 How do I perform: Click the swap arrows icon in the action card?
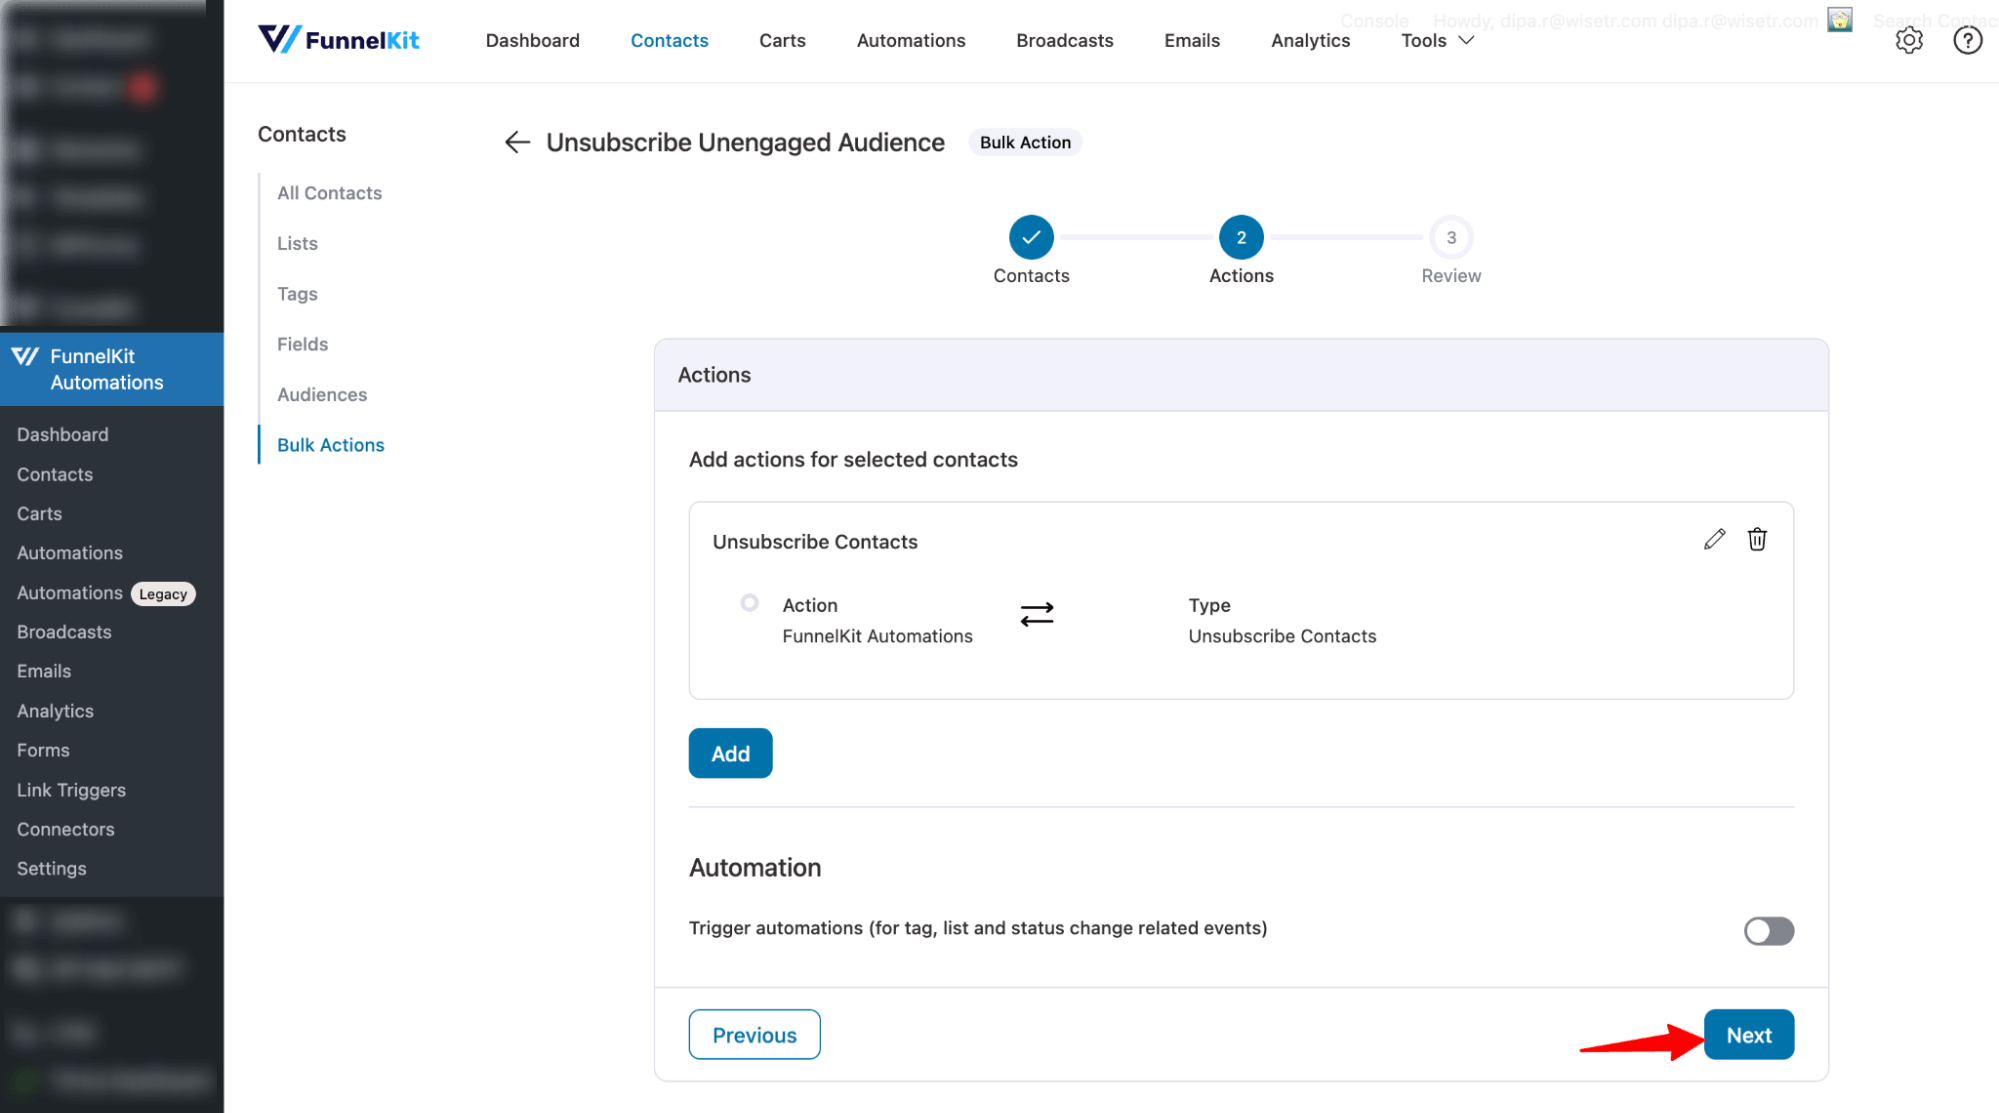point(1037,614)
